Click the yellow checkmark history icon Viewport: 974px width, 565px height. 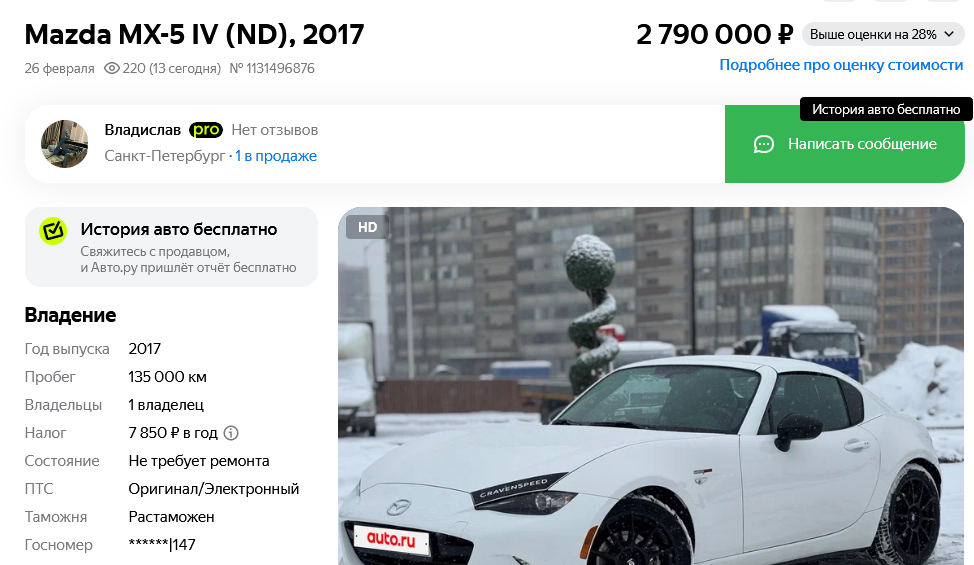point(53,231)
